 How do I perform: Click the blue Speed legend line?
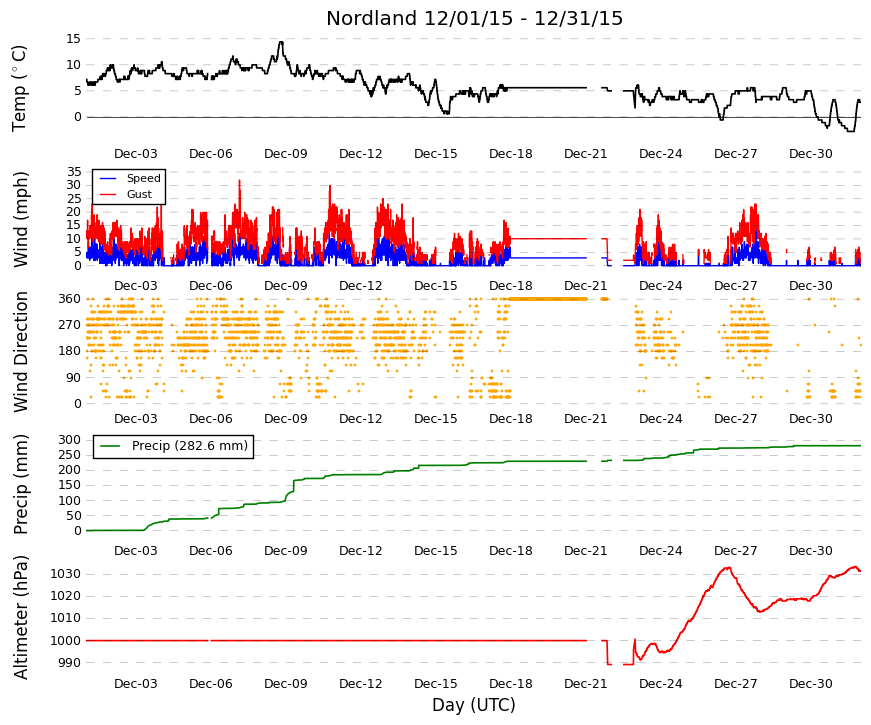click(108, 179)
